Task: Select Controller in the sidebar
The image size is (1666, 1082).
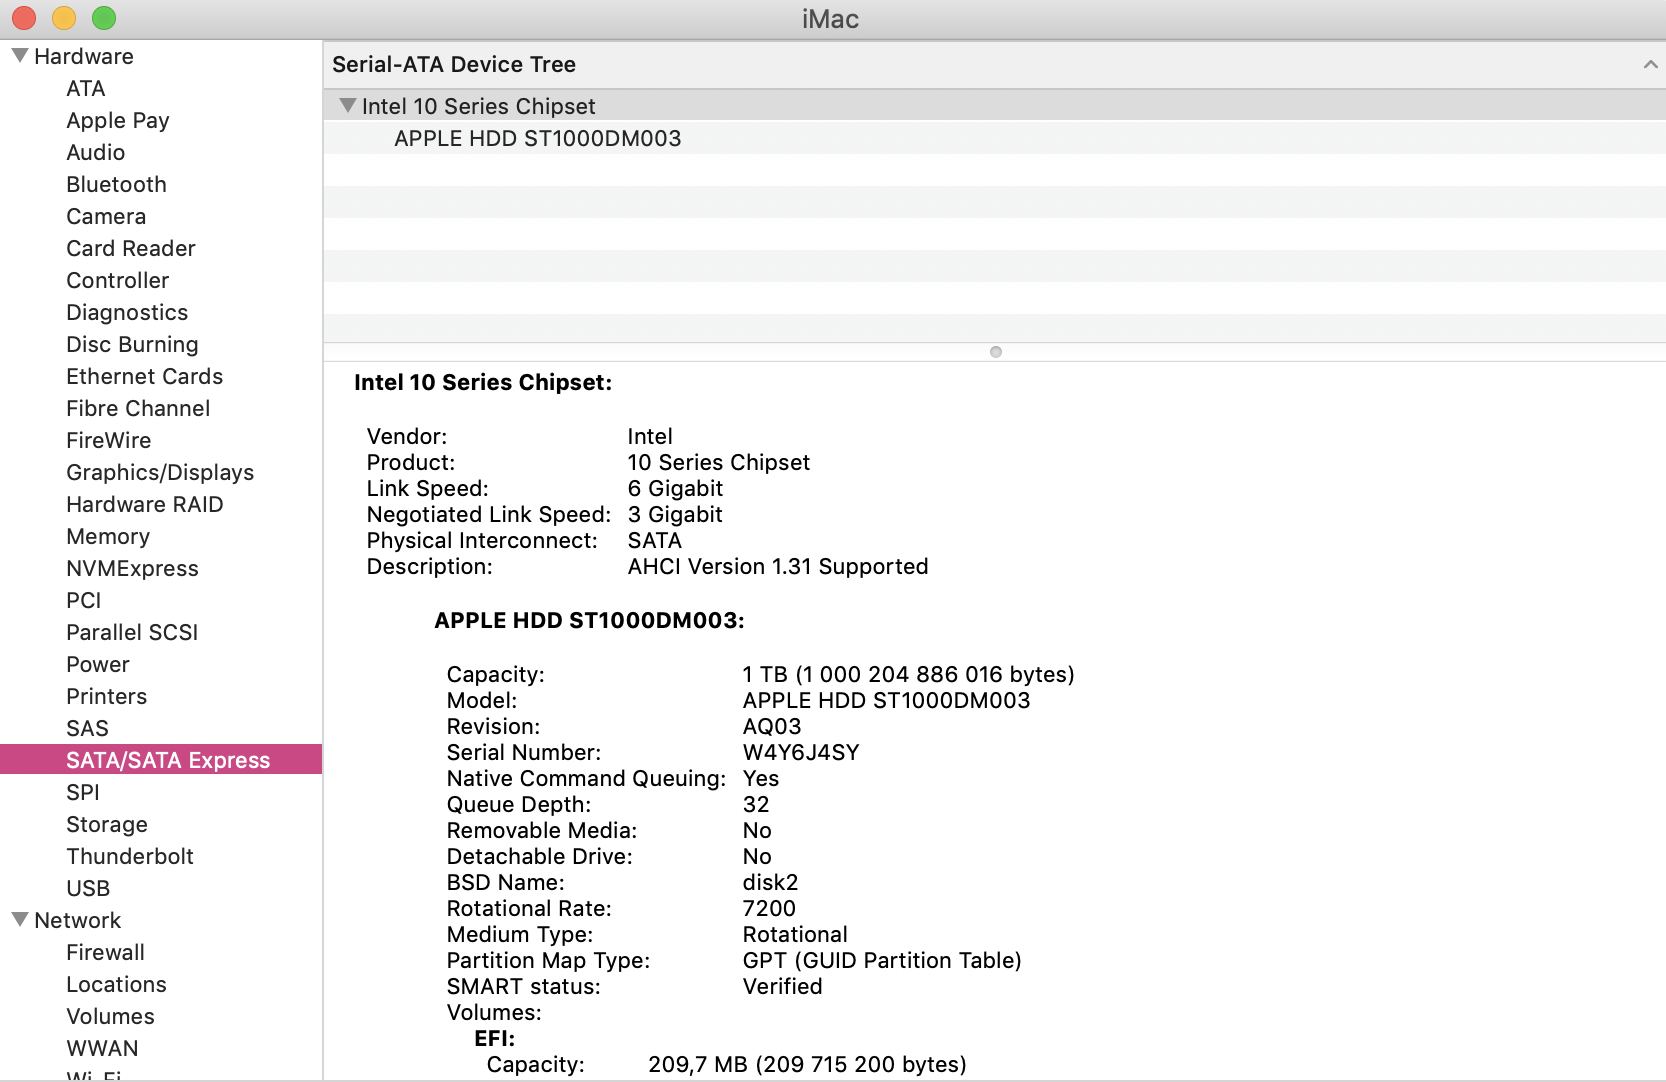Action: pyautogui.click(x=118, y=280)
